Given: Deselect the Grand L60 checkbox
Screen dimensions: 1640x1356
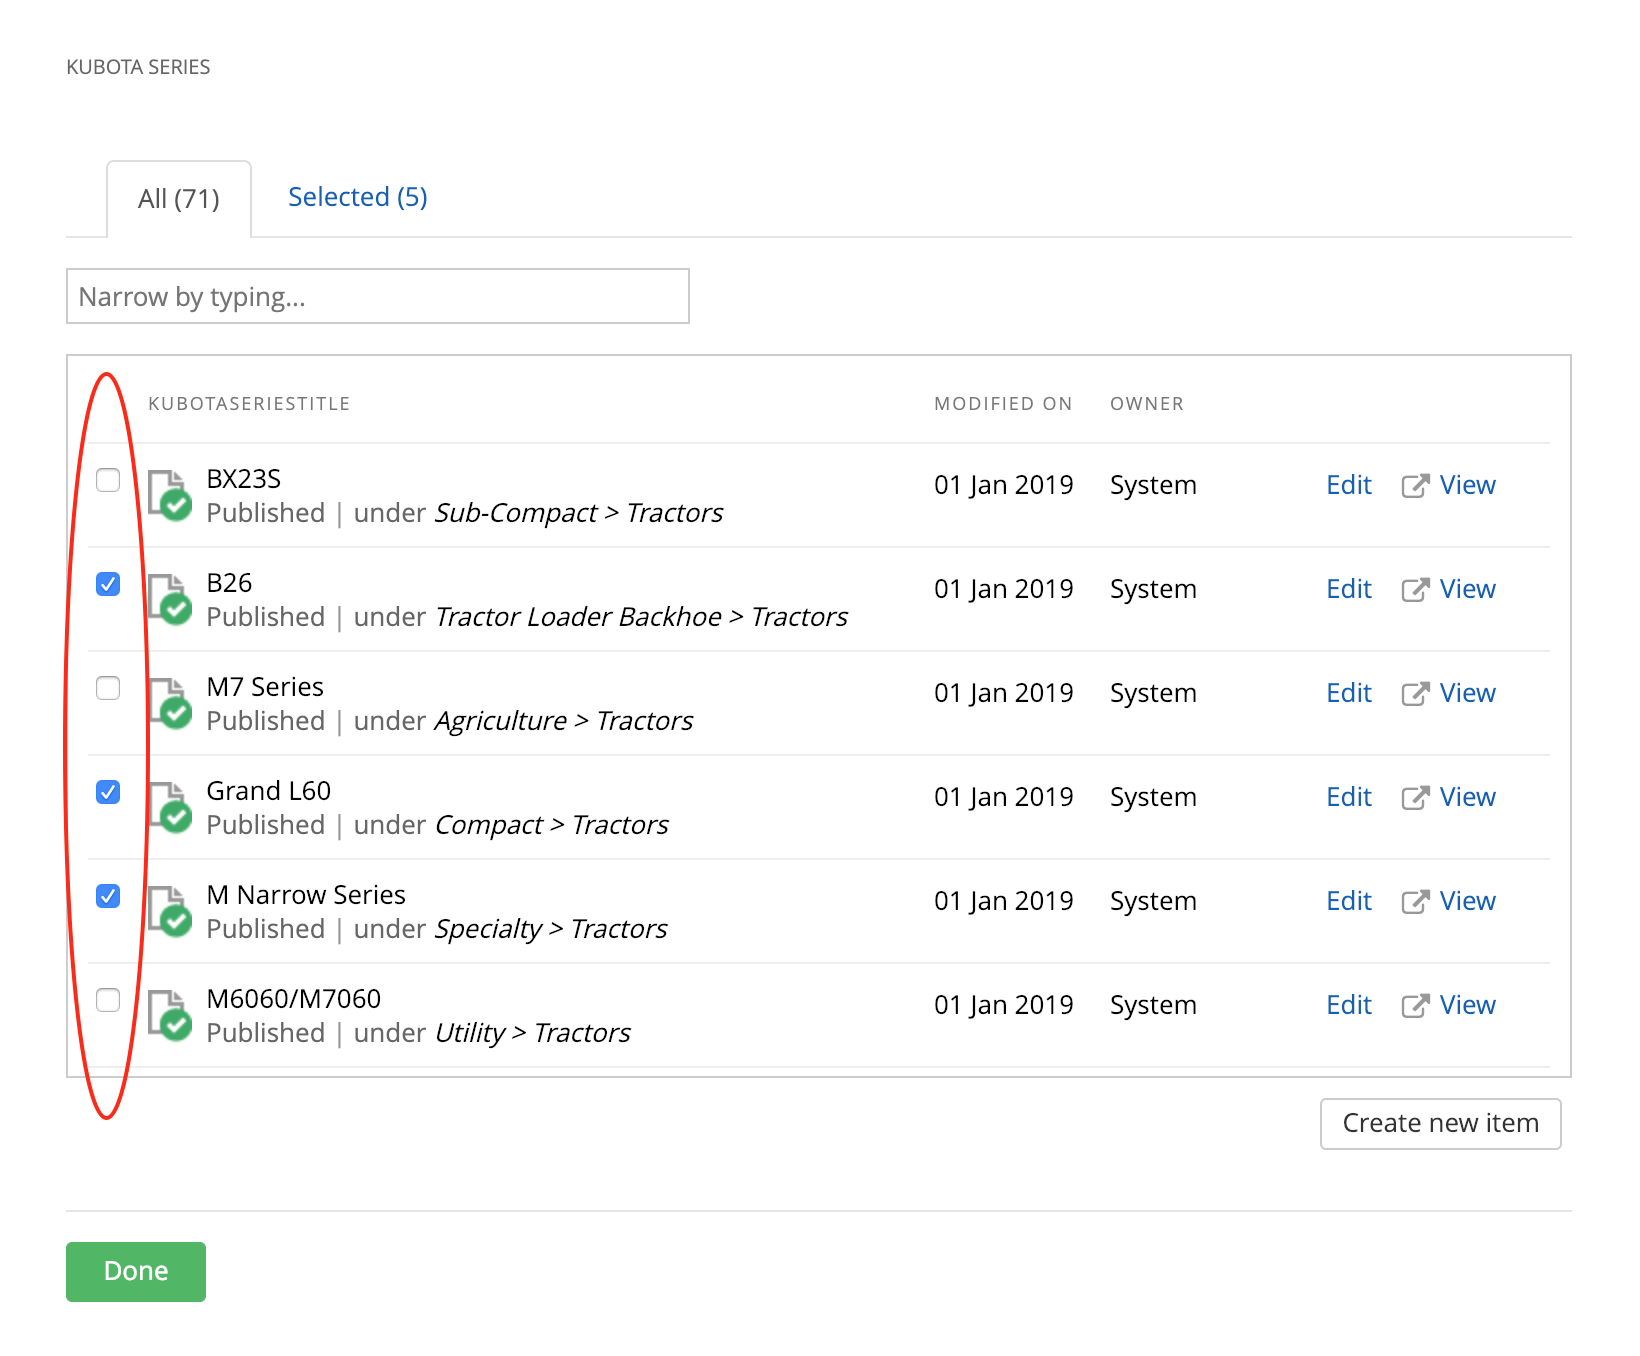Looking at the screenshot, I should tap(108, 792).
